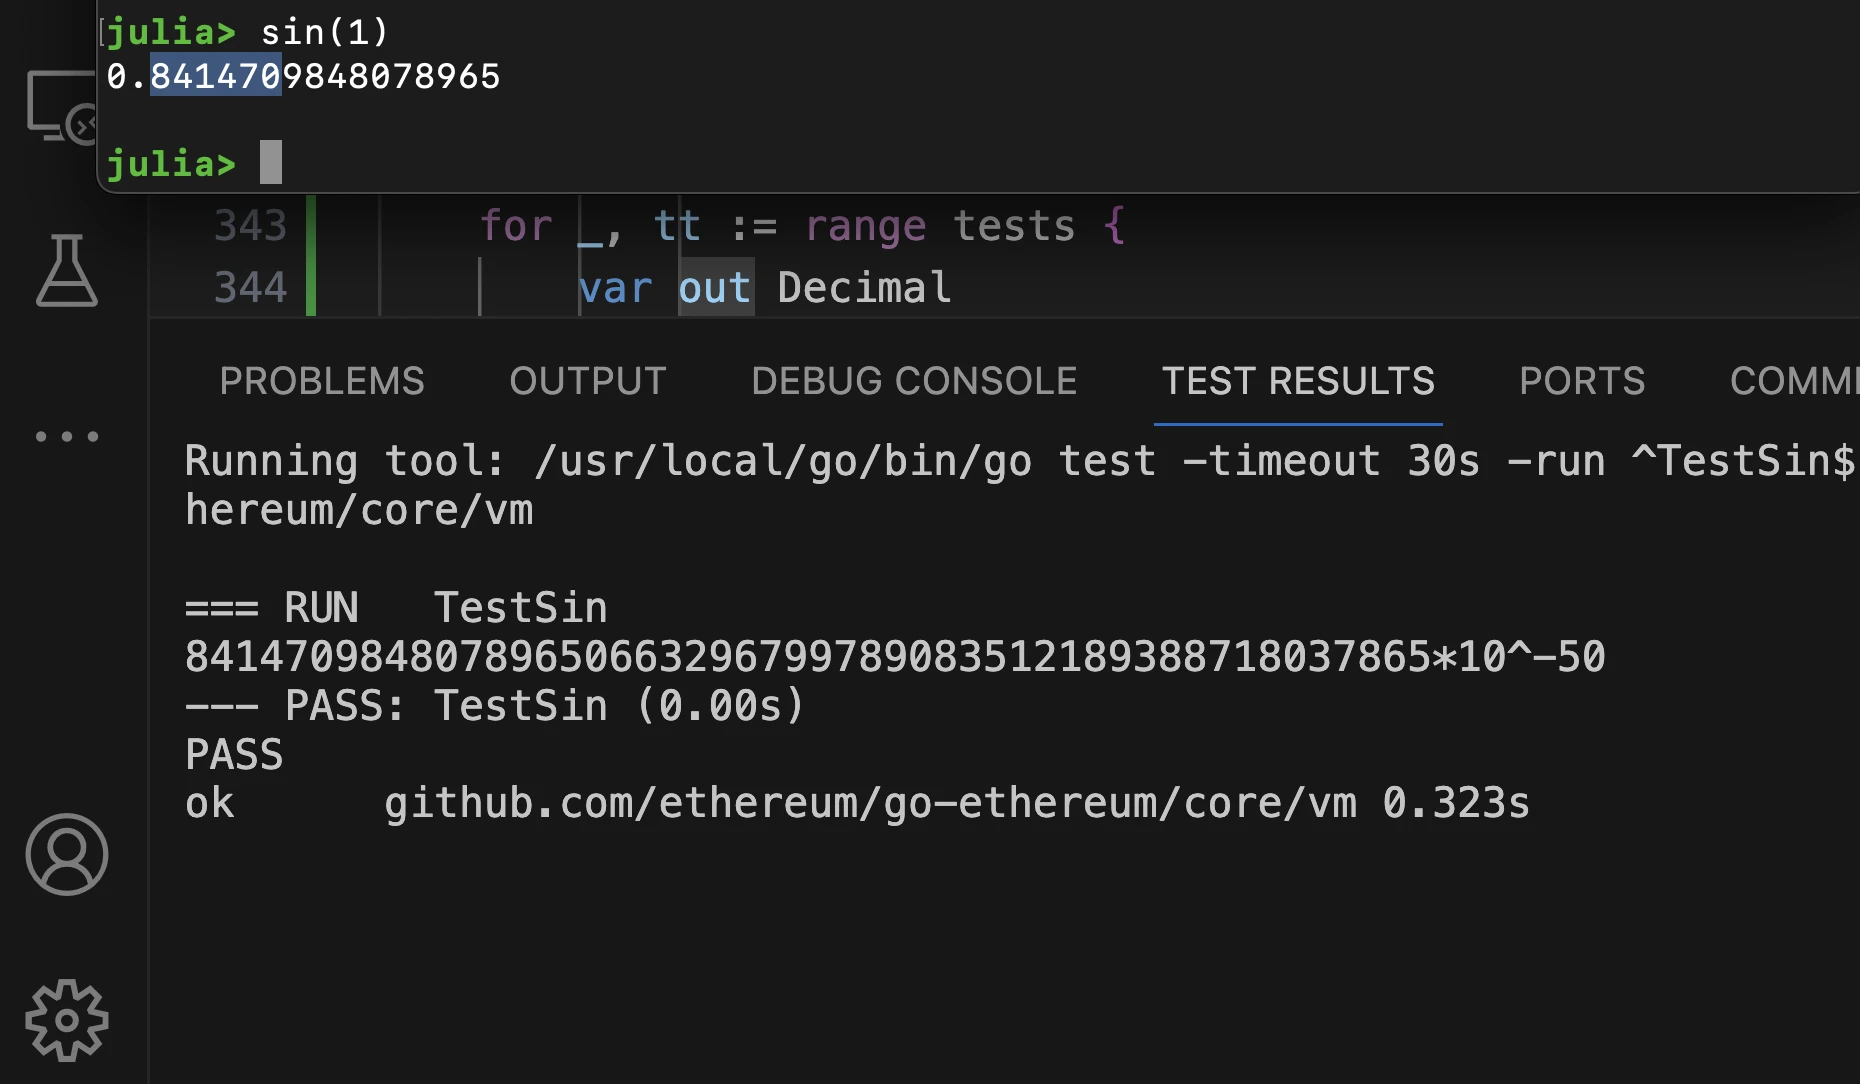This screenshot has height=1084, width=1860.
Task: Open the DEBUG CONSOLE tab
Action: (914, 381)
